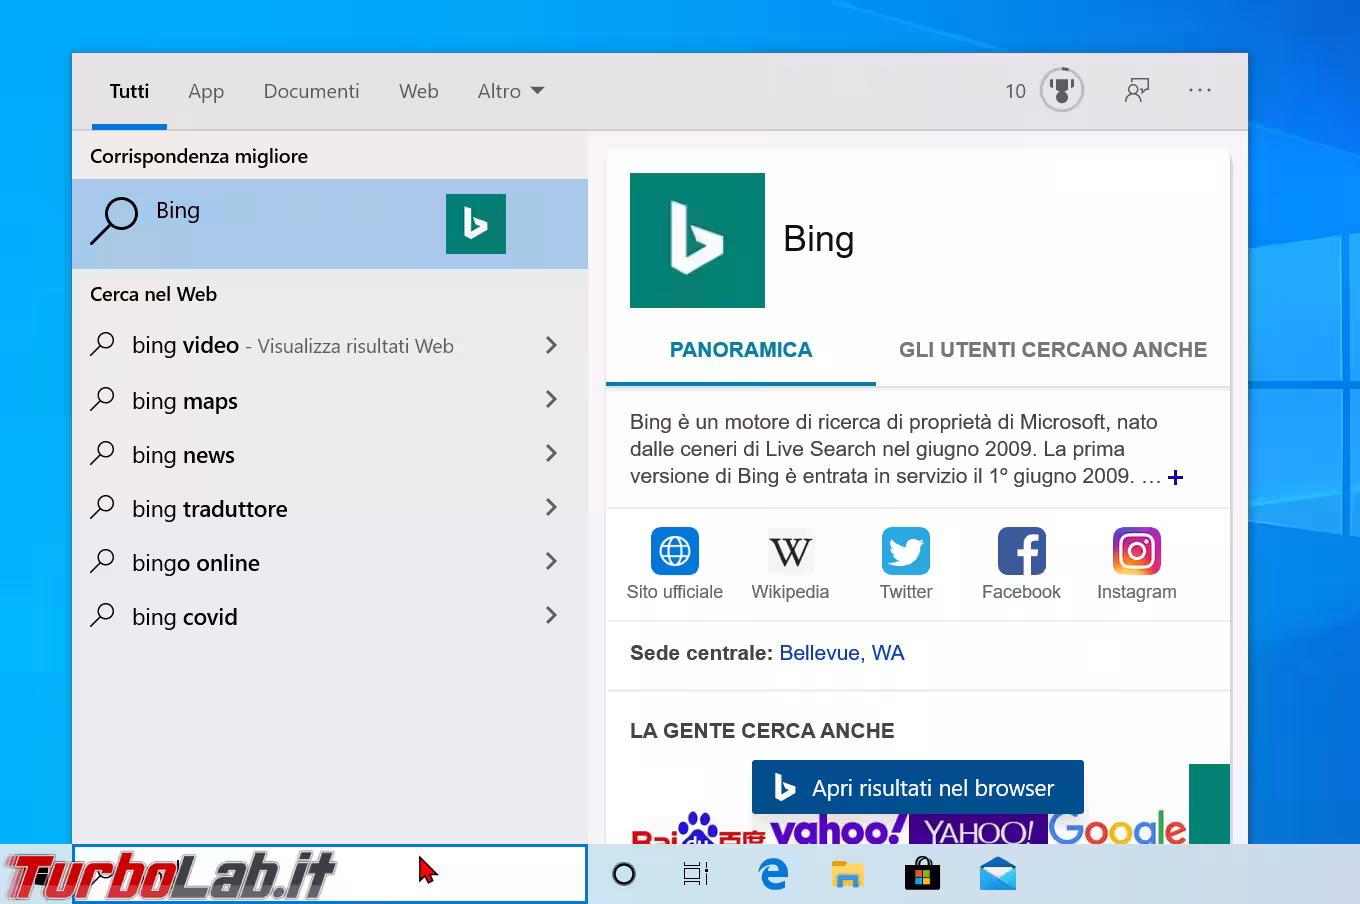Image resolution: width=1360 pixels, height=904 pixels.
Task: Follow the Bellevue, WA link
Action: click(x=842, y=653)
